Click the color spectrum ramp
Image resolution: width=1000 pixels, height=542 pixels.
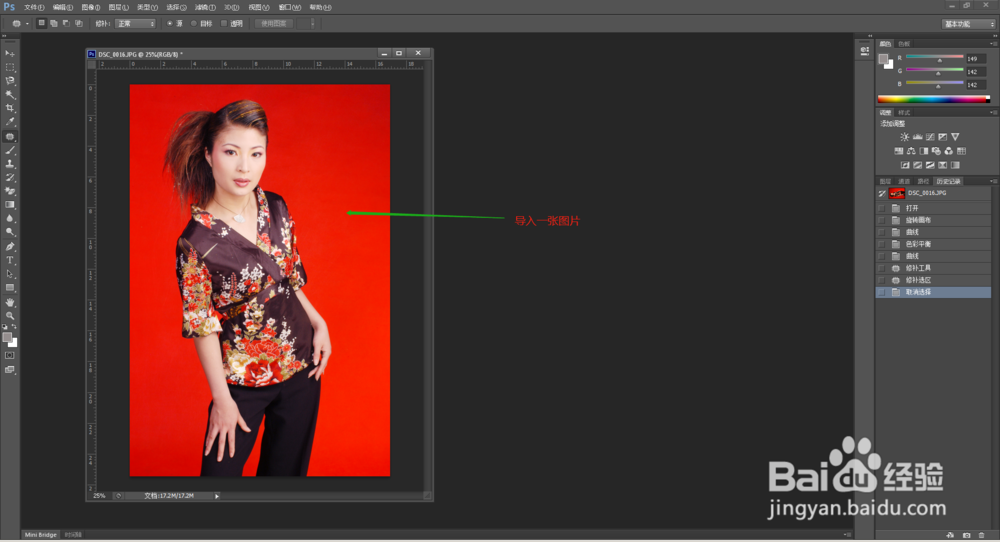point(934,99)
